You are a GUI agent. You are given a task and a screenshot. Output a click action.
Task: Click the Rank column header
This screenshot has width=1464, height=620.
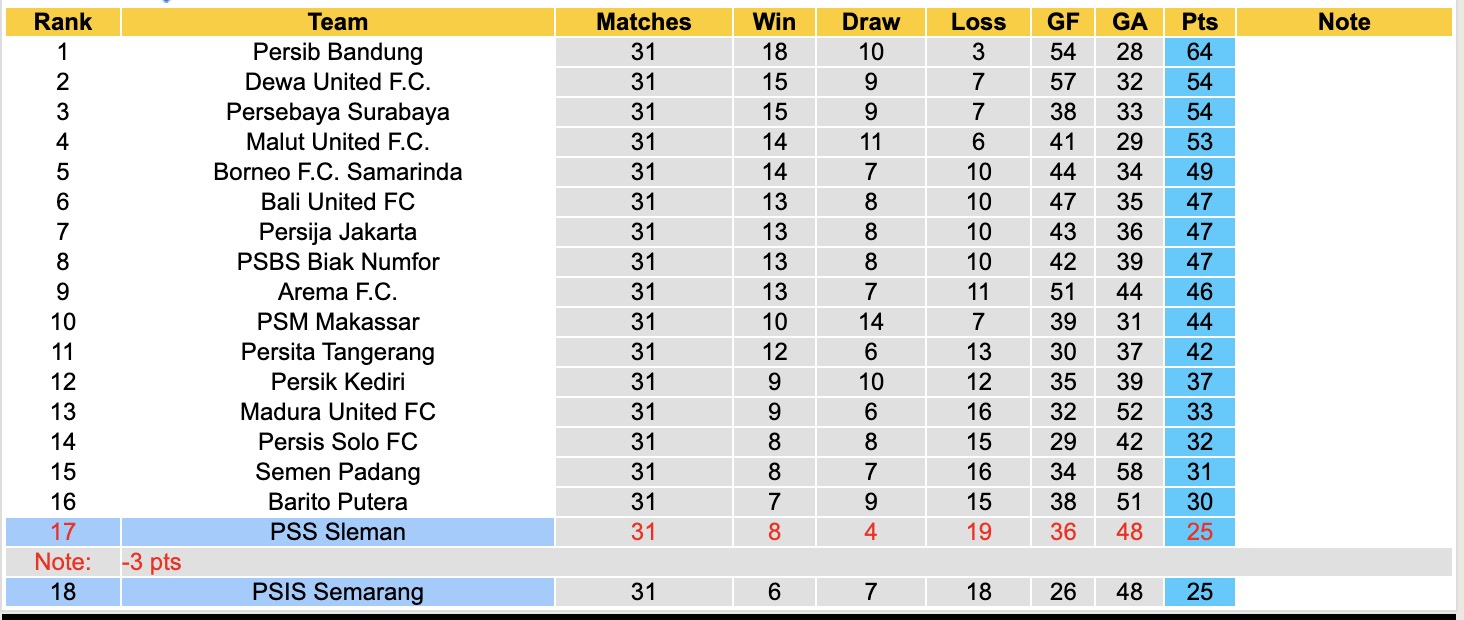pos(63,22)
